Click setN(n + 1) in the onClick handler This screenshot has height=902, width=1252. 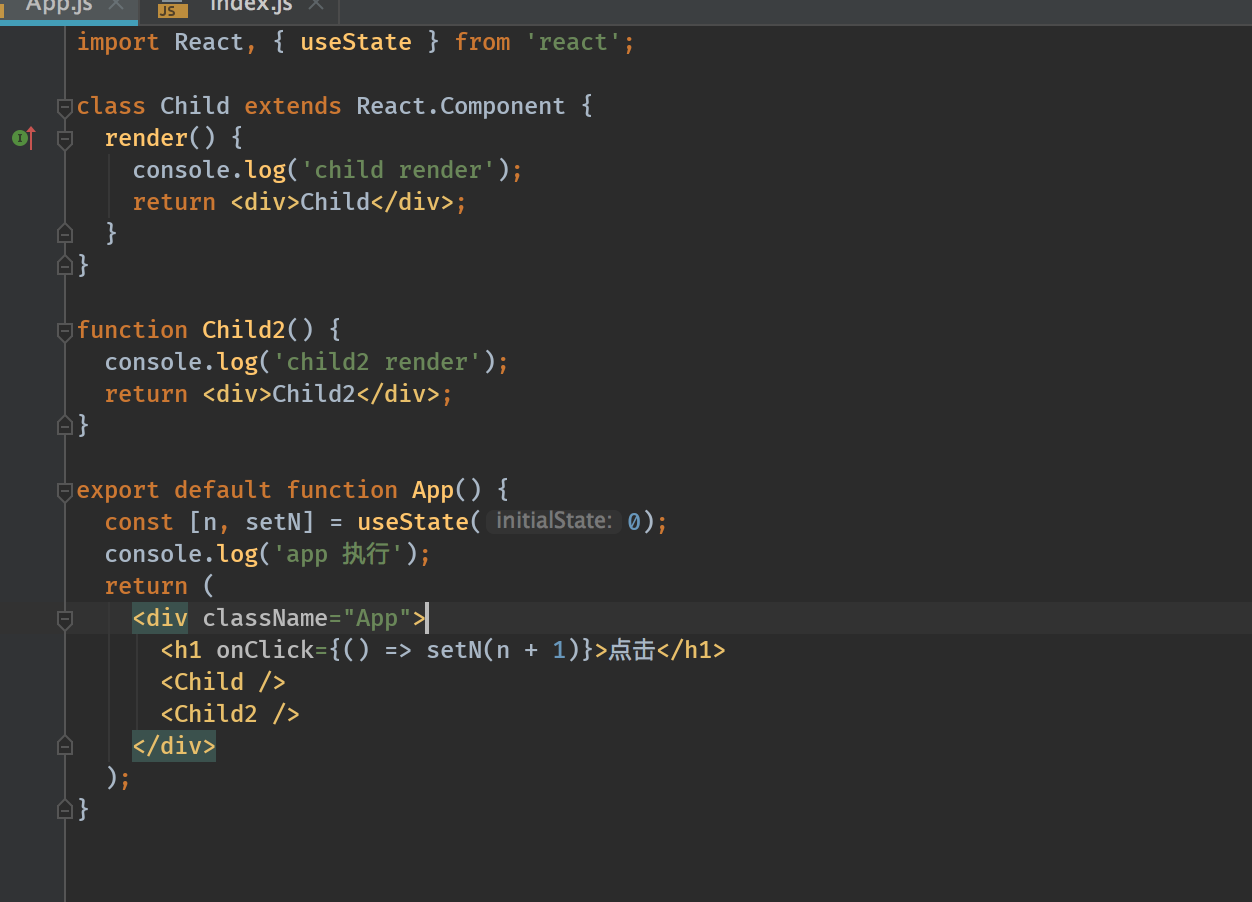click(502, 650)
